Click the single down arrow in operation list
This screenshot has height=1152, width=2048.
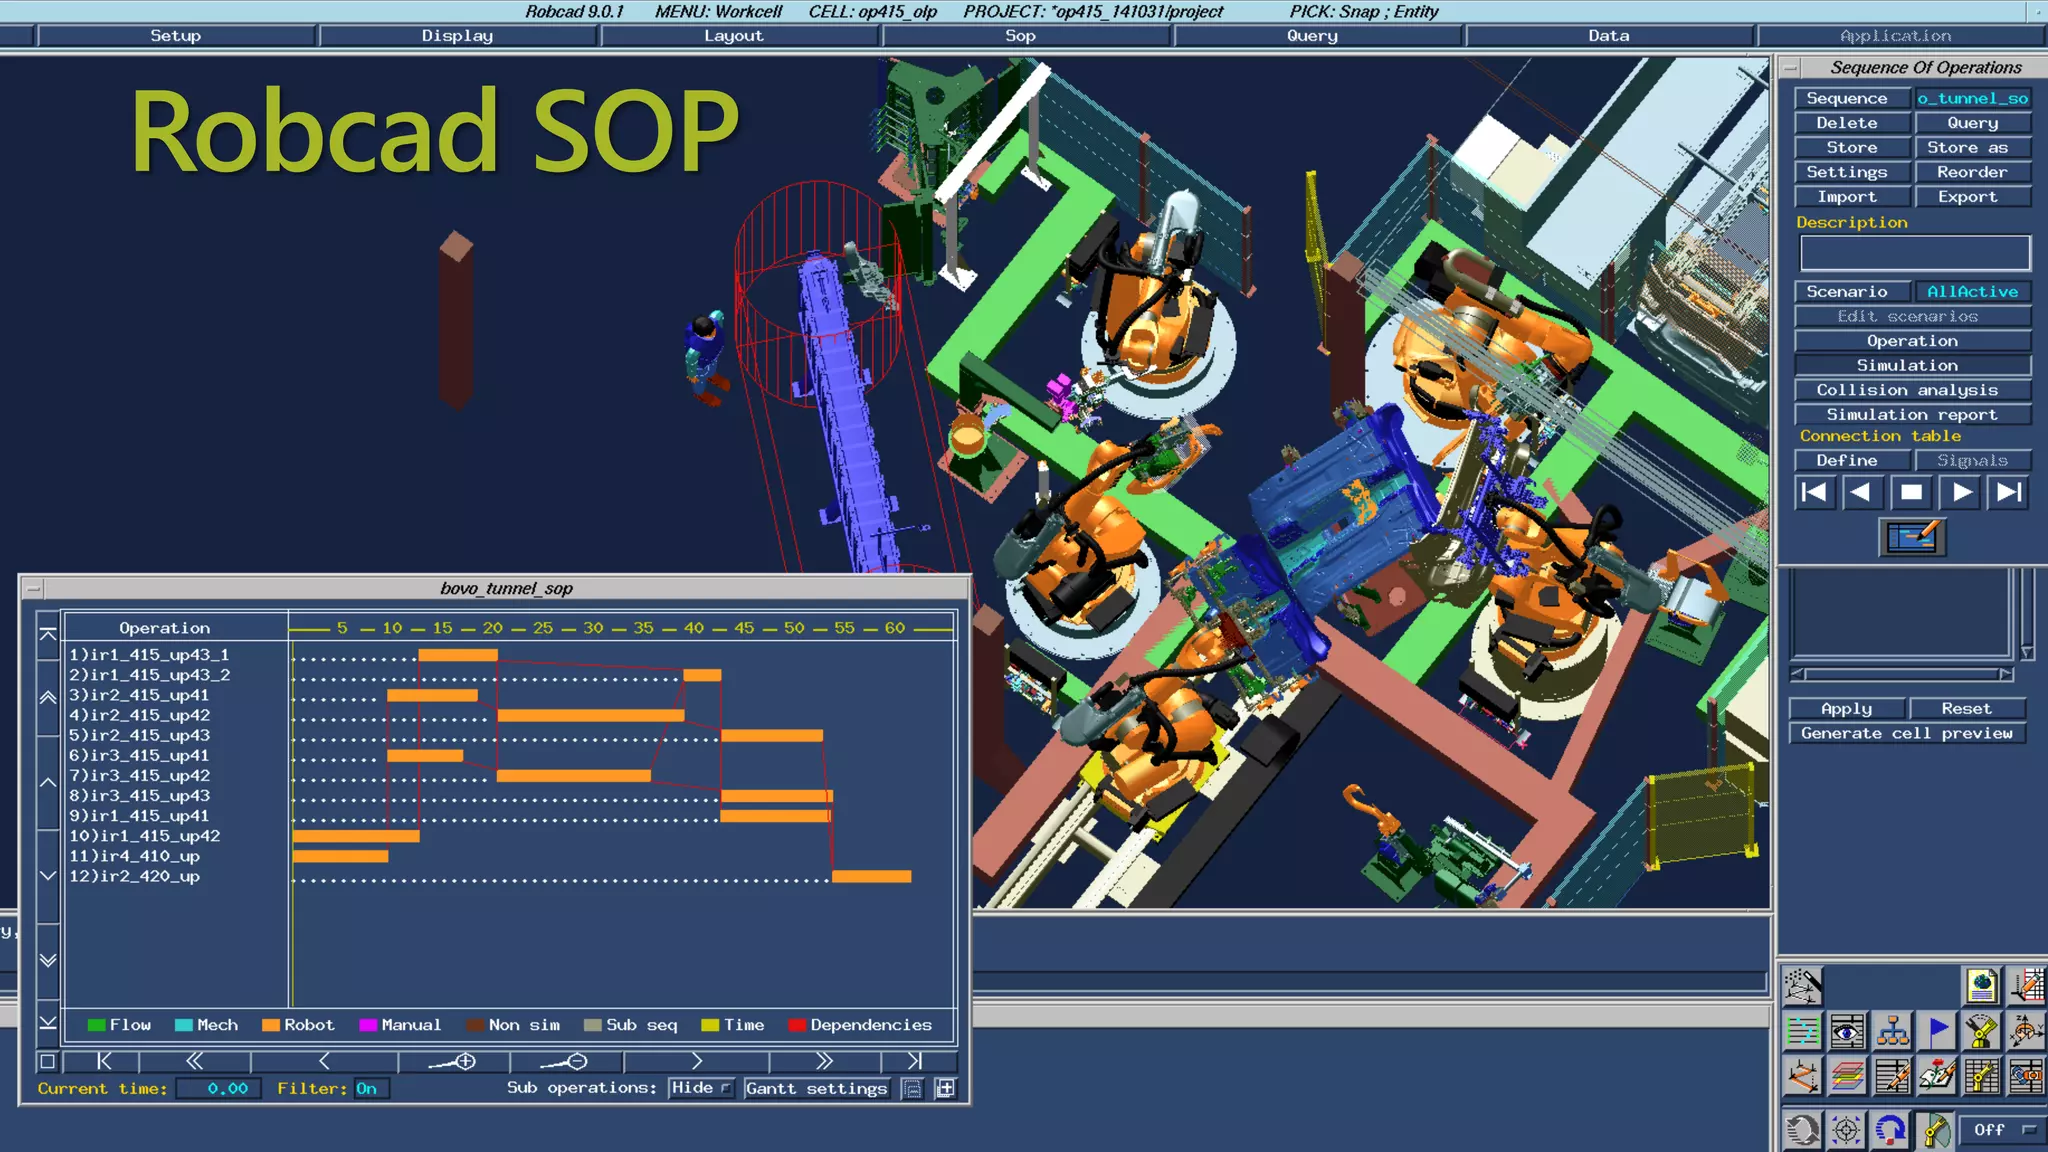click(47, 876)
